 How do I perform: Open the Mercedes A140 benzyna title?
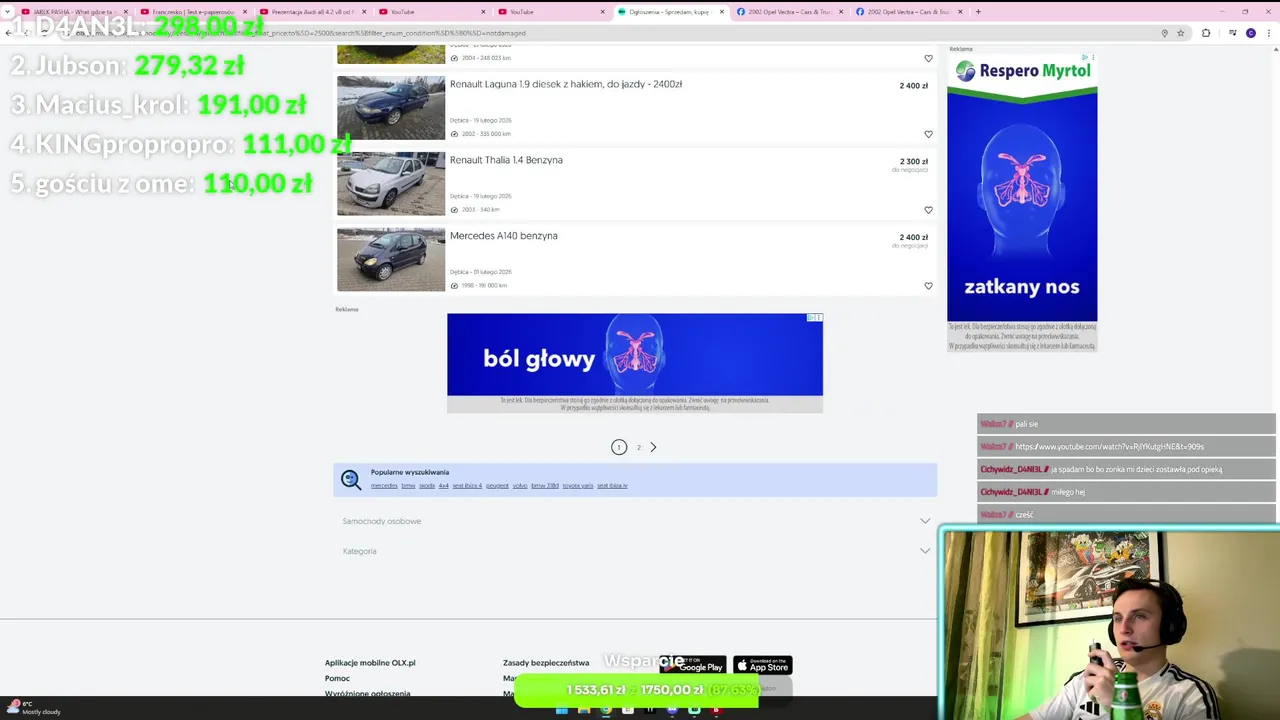point(504,236)
